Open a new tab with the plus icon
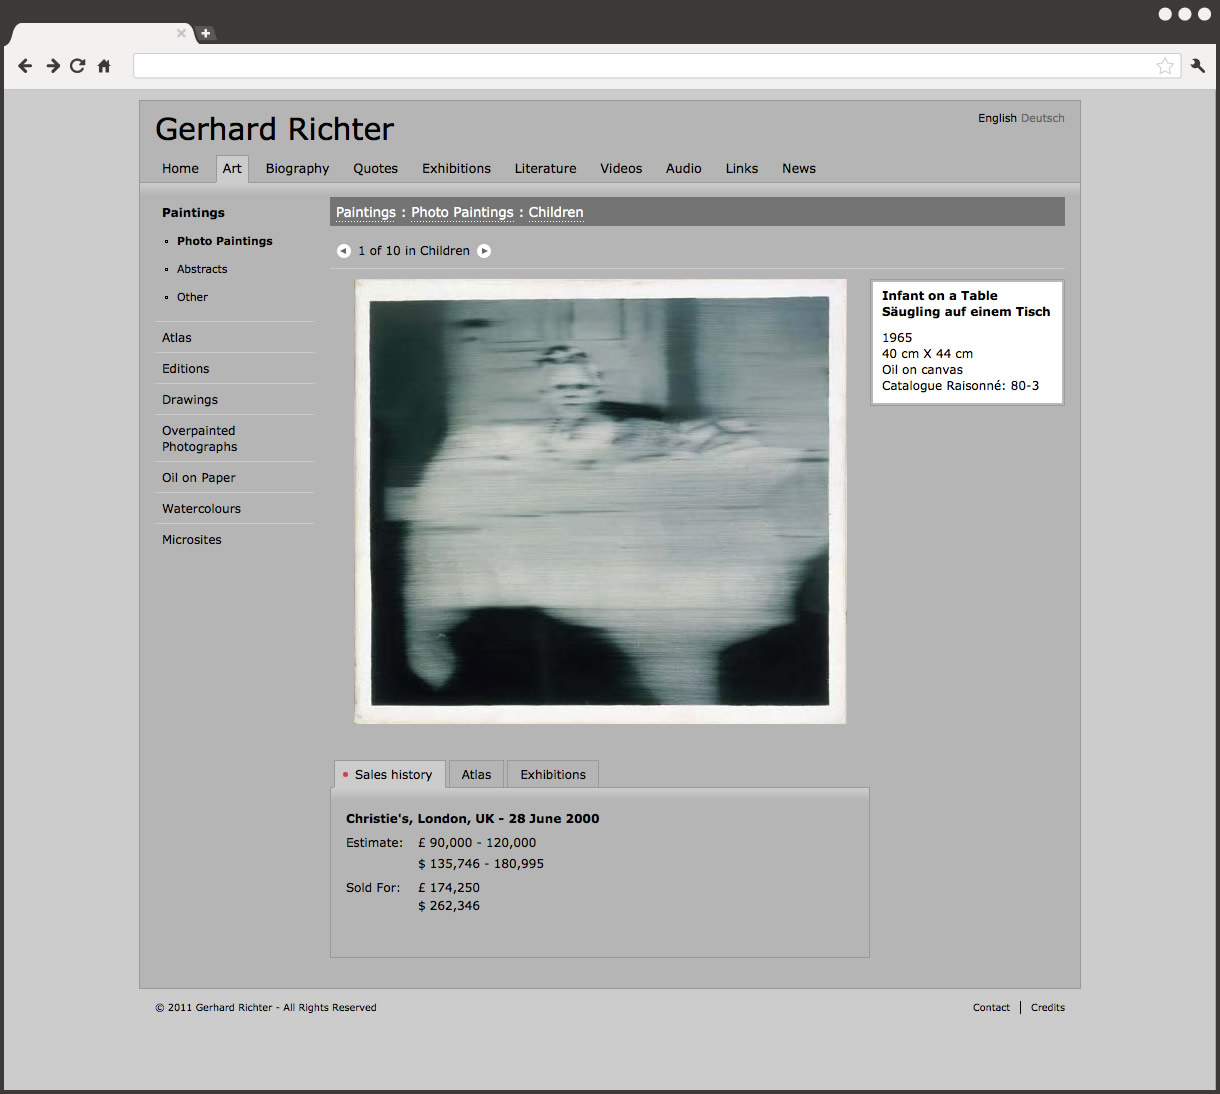Screen dimensions: 1220x1094 pos(205,33)
